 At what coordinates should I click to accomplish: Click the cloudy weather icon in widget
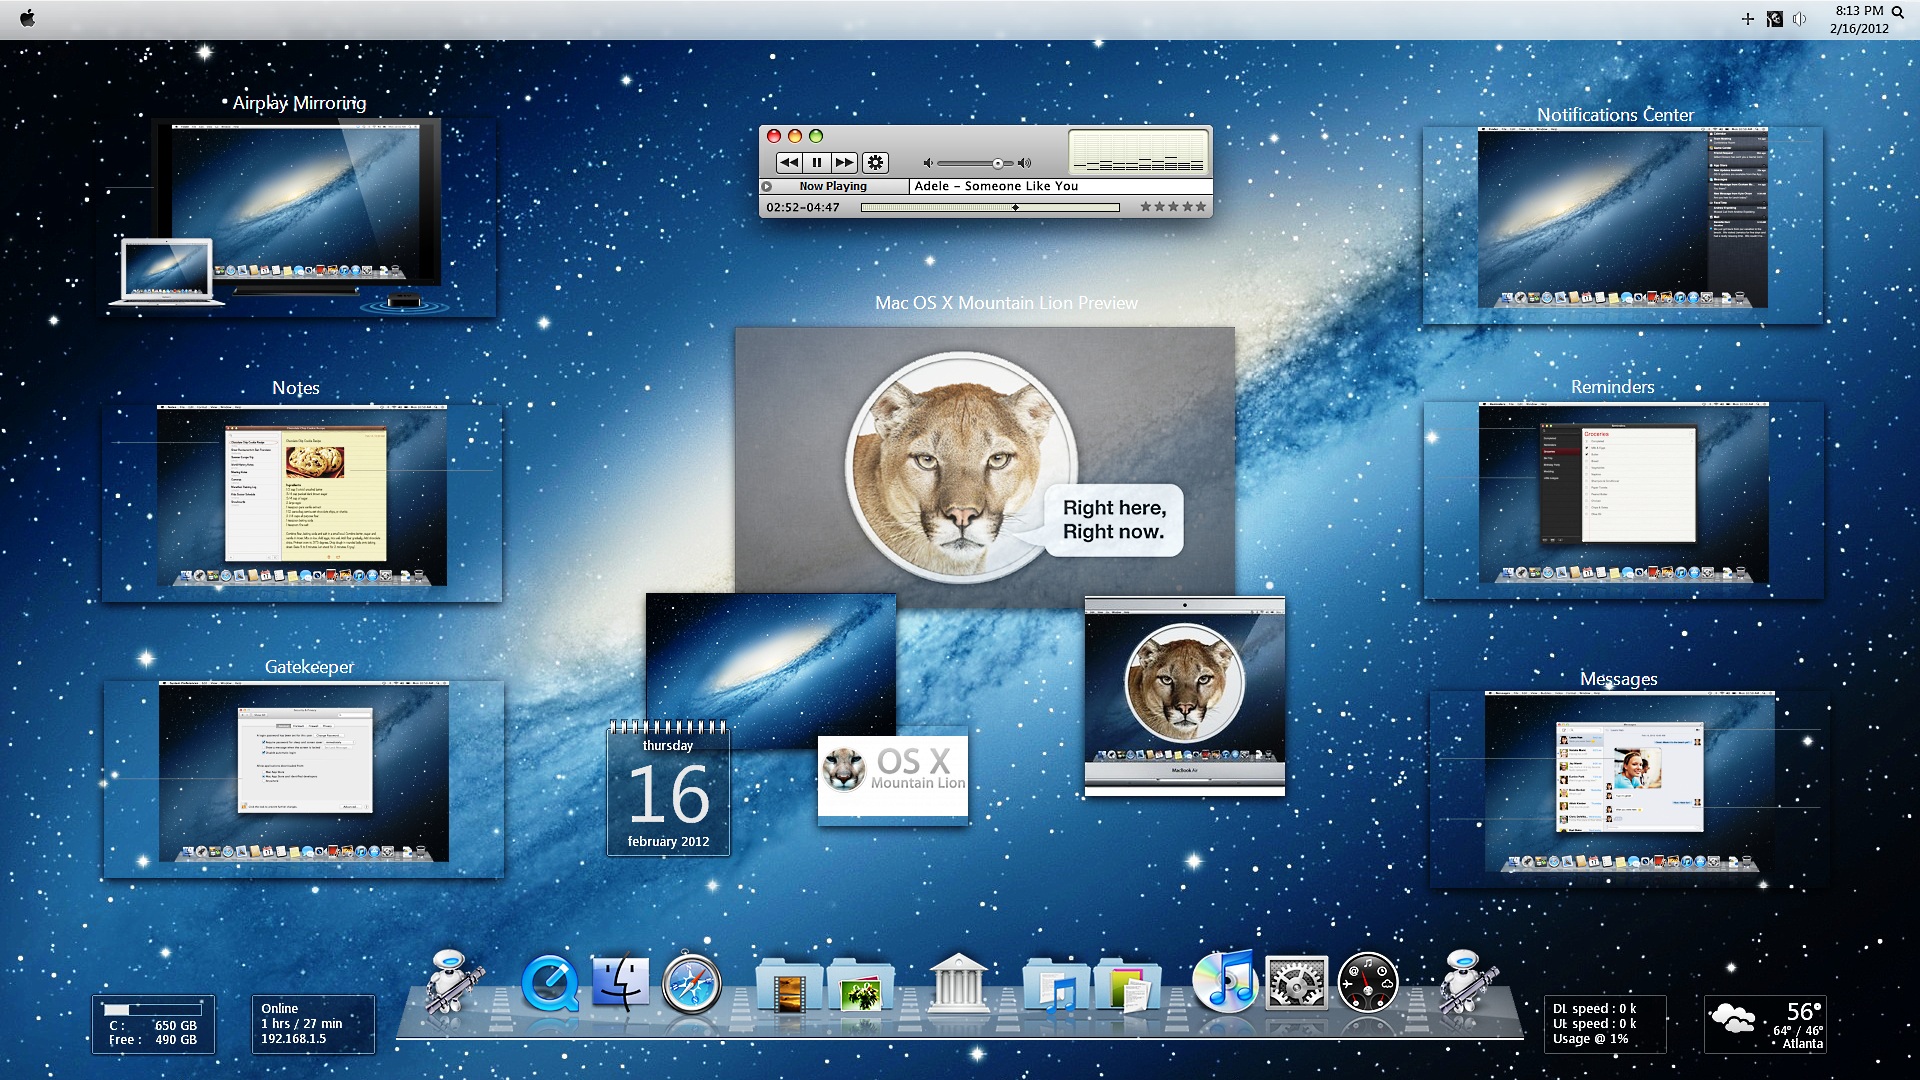point(1733,1019)
